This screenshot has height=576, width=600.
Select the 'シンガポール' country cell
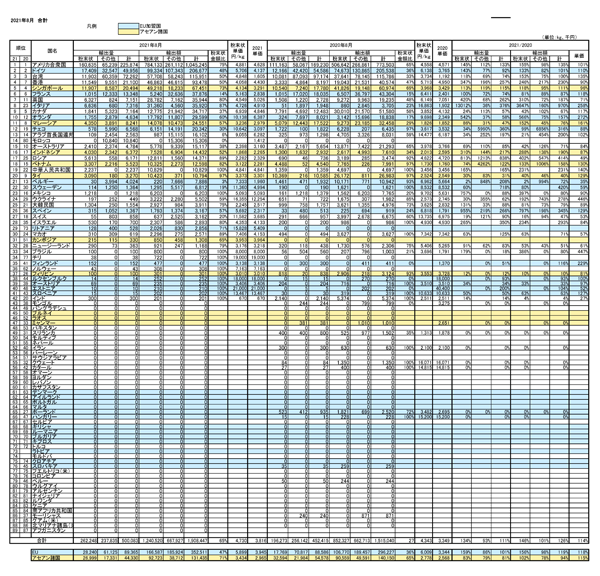(52, 88)
